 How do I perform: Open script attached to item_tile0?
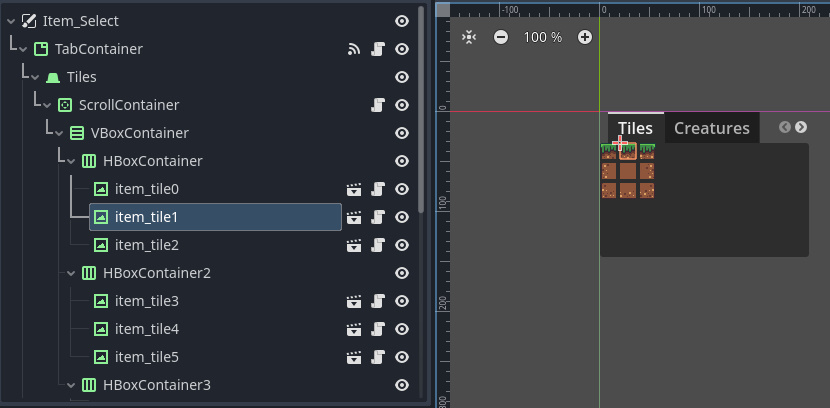click(377, 189)
